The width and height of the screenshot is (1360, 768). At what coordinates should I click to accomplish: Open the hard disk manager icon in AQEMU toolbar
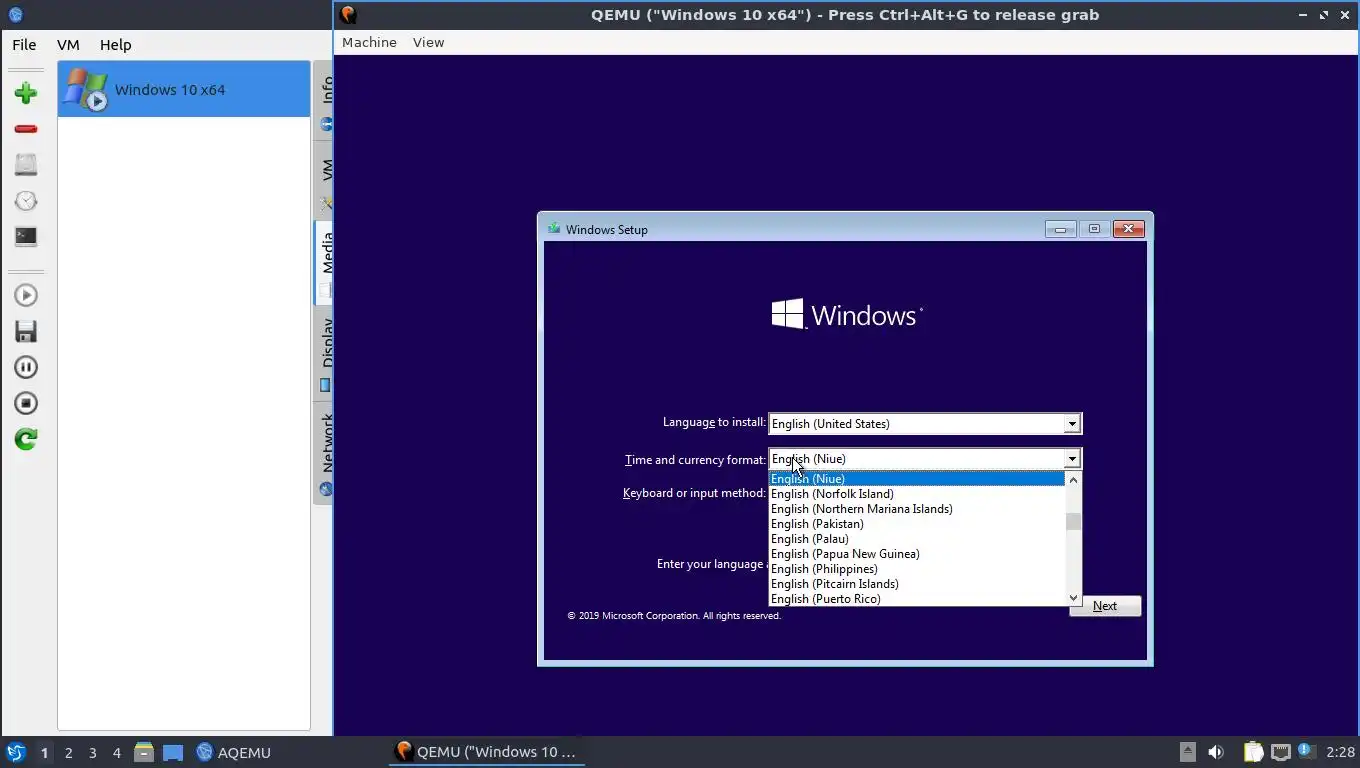click(26, 165)
